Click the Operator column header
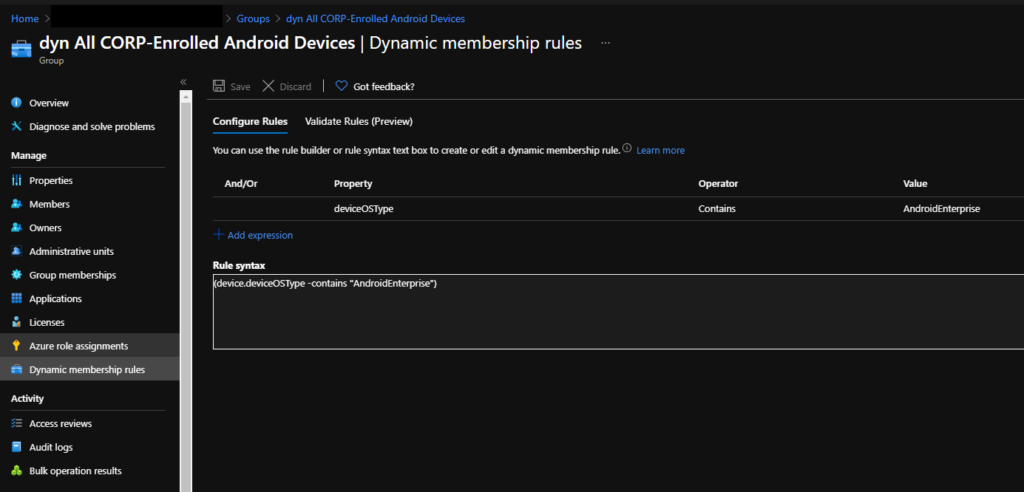Image resolution: width=1024 pixels, height=492 pixels. pyautogui.click(x=718, y=184)
